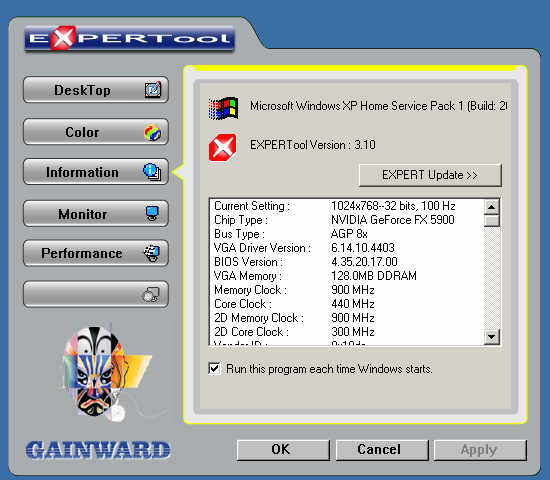The image size is (550, 480).
Task: Click the Microsoft Windows XP Home Service Pack text
Action: pyautogui.click(x=378, y=106)
